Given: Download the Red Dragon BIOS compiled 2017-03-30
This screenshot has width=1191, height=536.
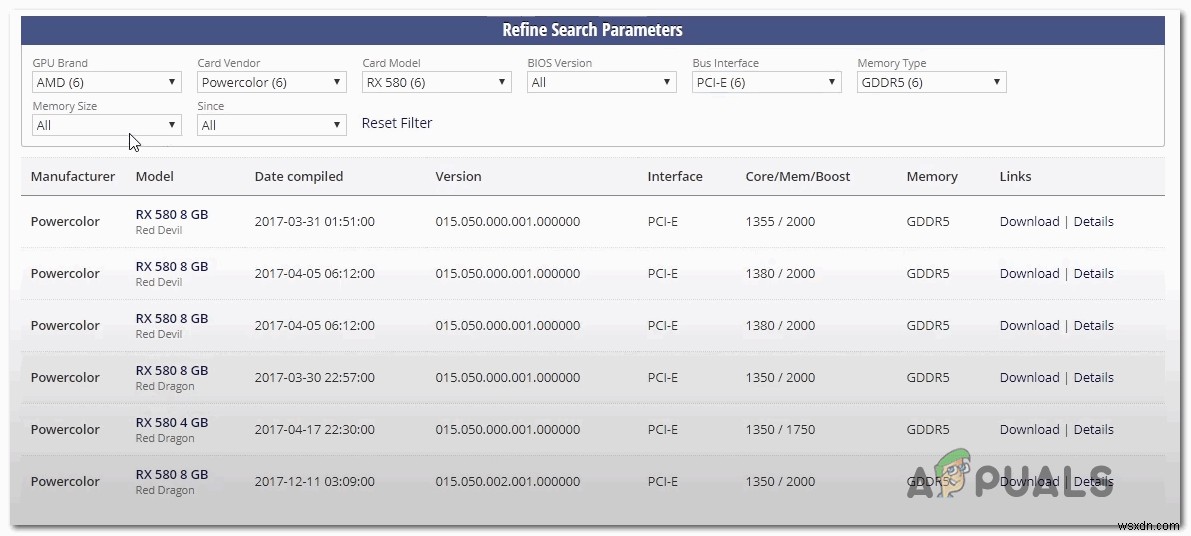Looking at the screenshot, I should point(1029,378).
